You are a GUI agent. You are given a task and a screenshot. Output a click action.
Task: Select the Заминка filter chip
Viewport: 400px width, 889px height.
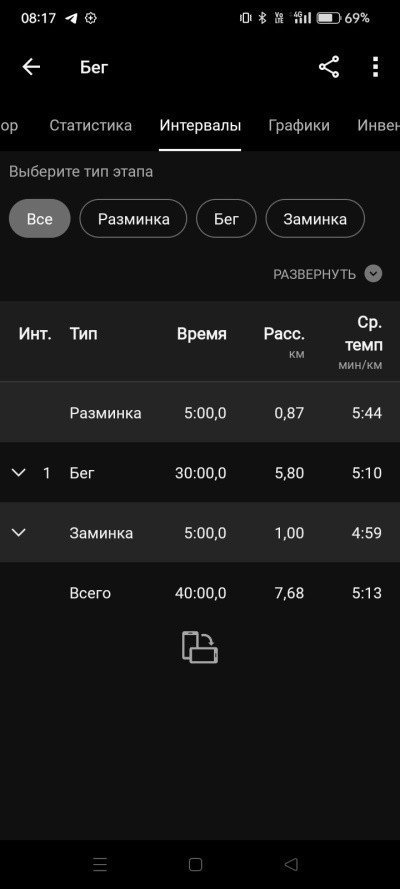click(315, 218)
